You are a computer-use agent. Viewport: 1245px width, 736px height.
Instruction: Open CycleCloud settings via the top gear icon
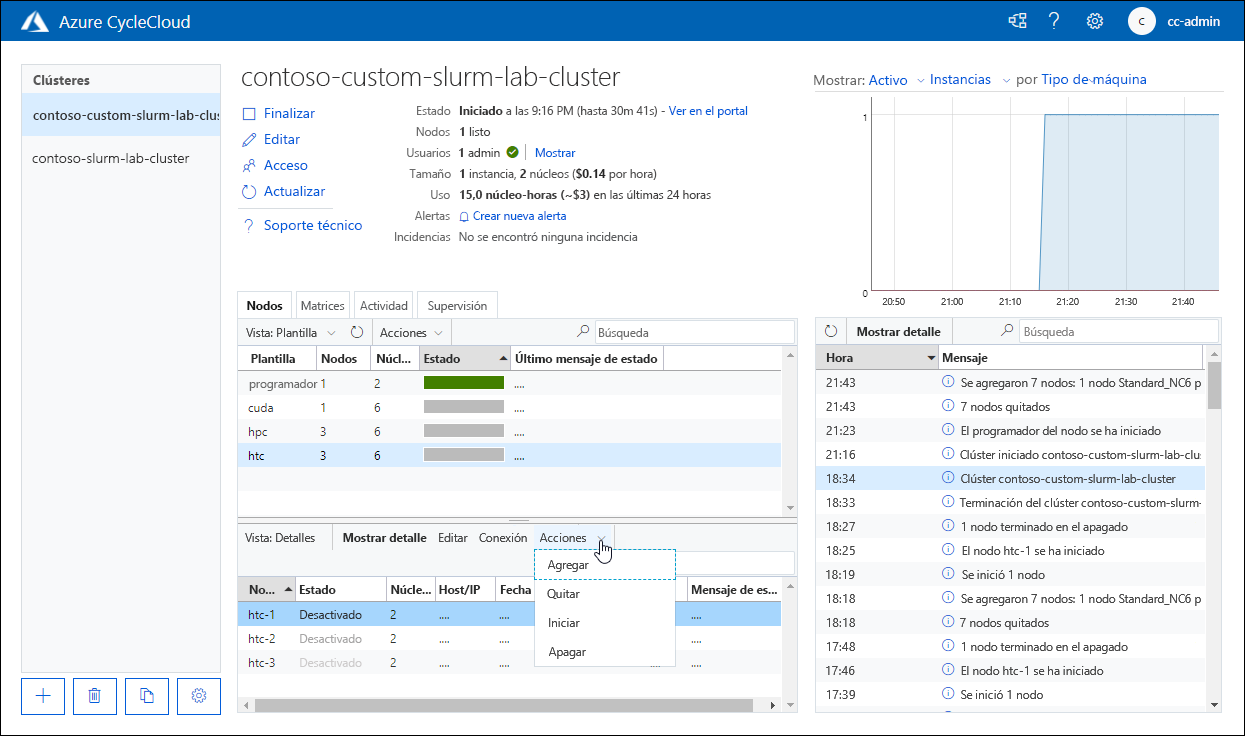1094,20
